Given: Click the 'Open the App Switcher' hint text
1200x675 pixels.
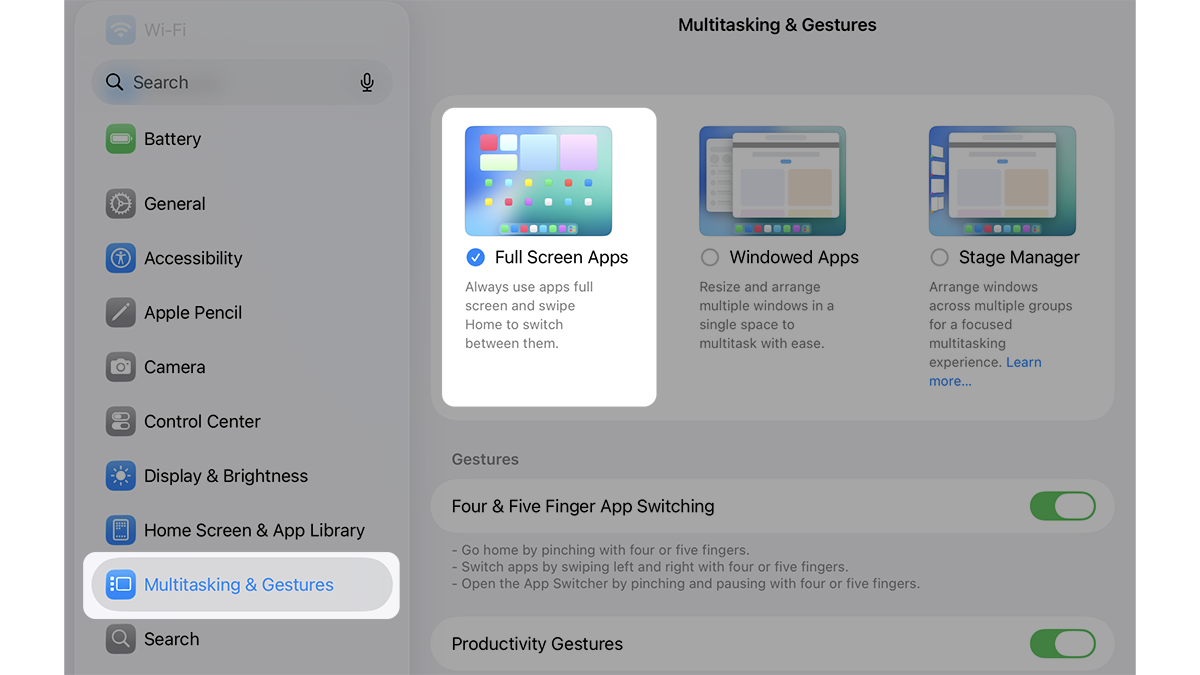Looking at the screenshot, I should (x=686, y=583).
